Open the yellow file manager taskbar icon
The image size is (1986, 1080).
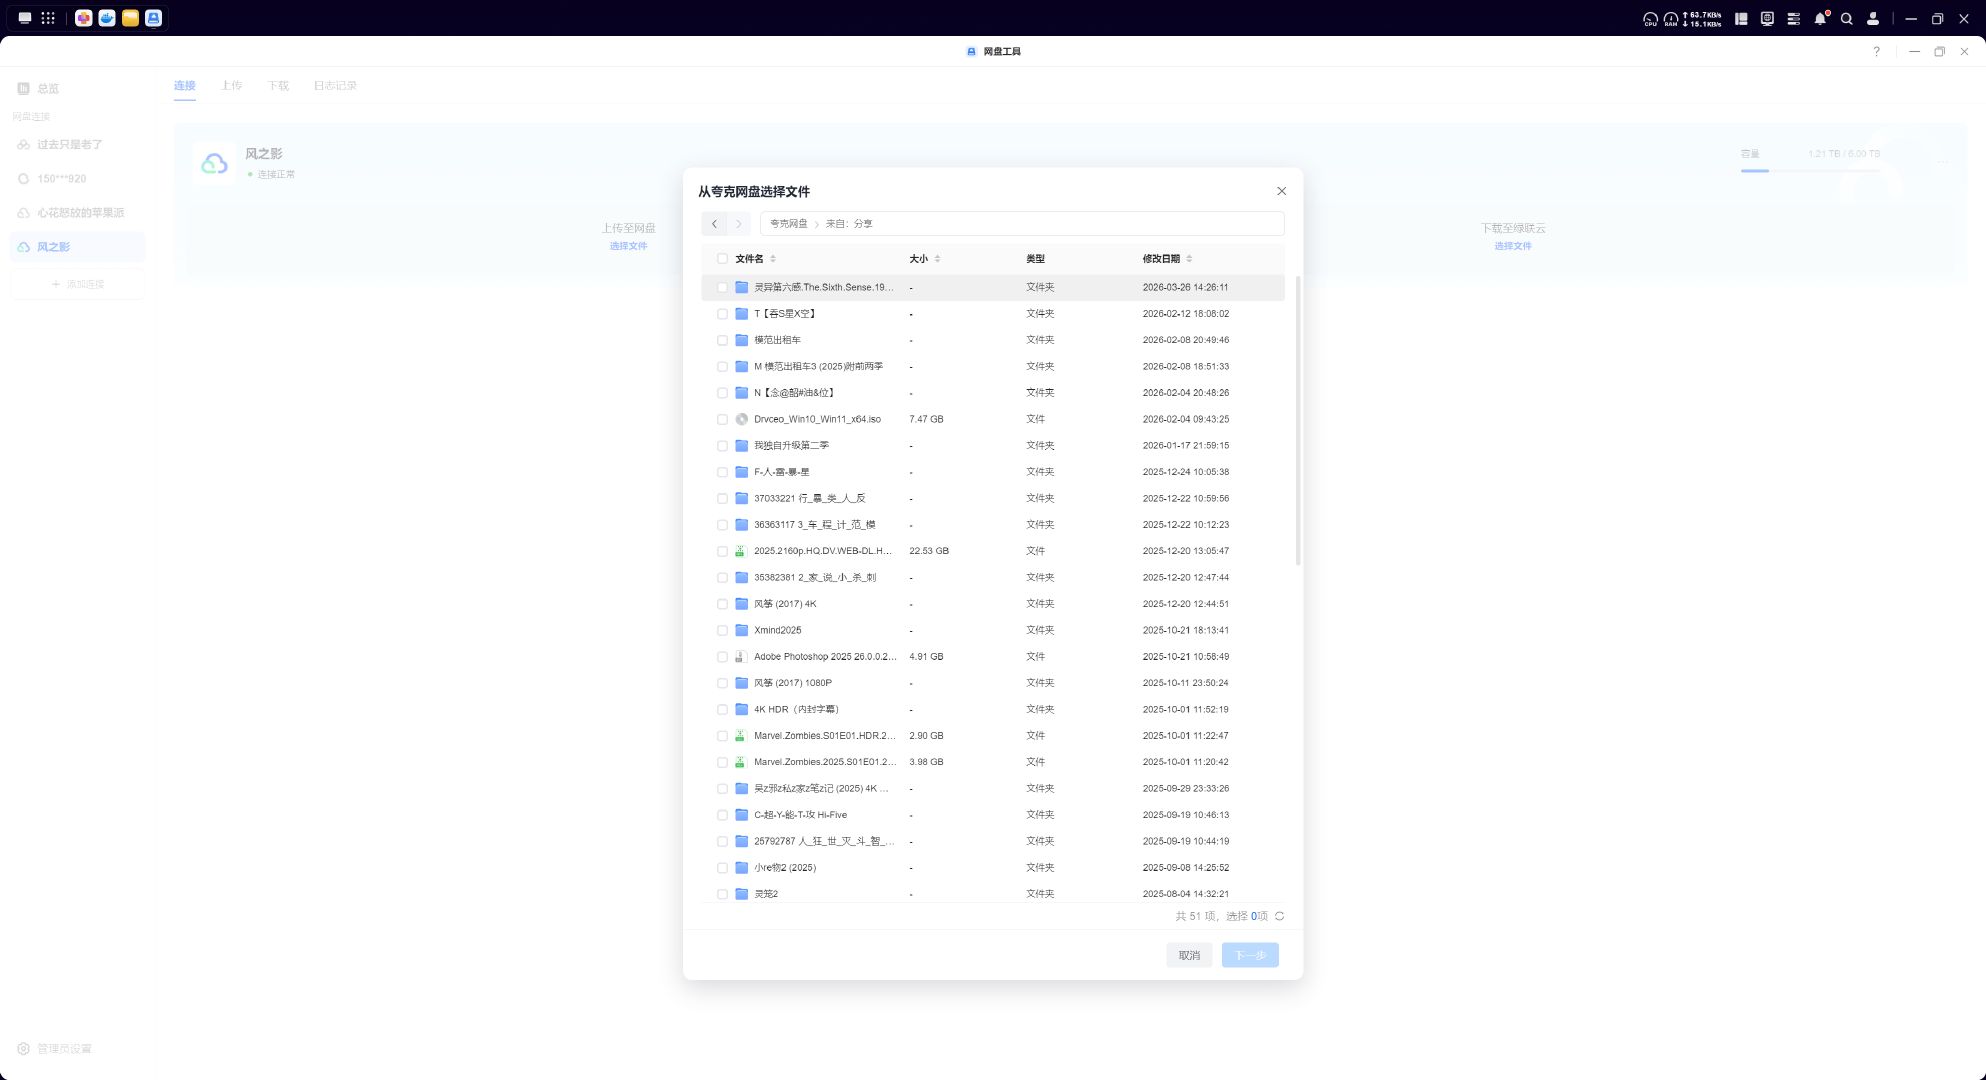click(130, 18)
